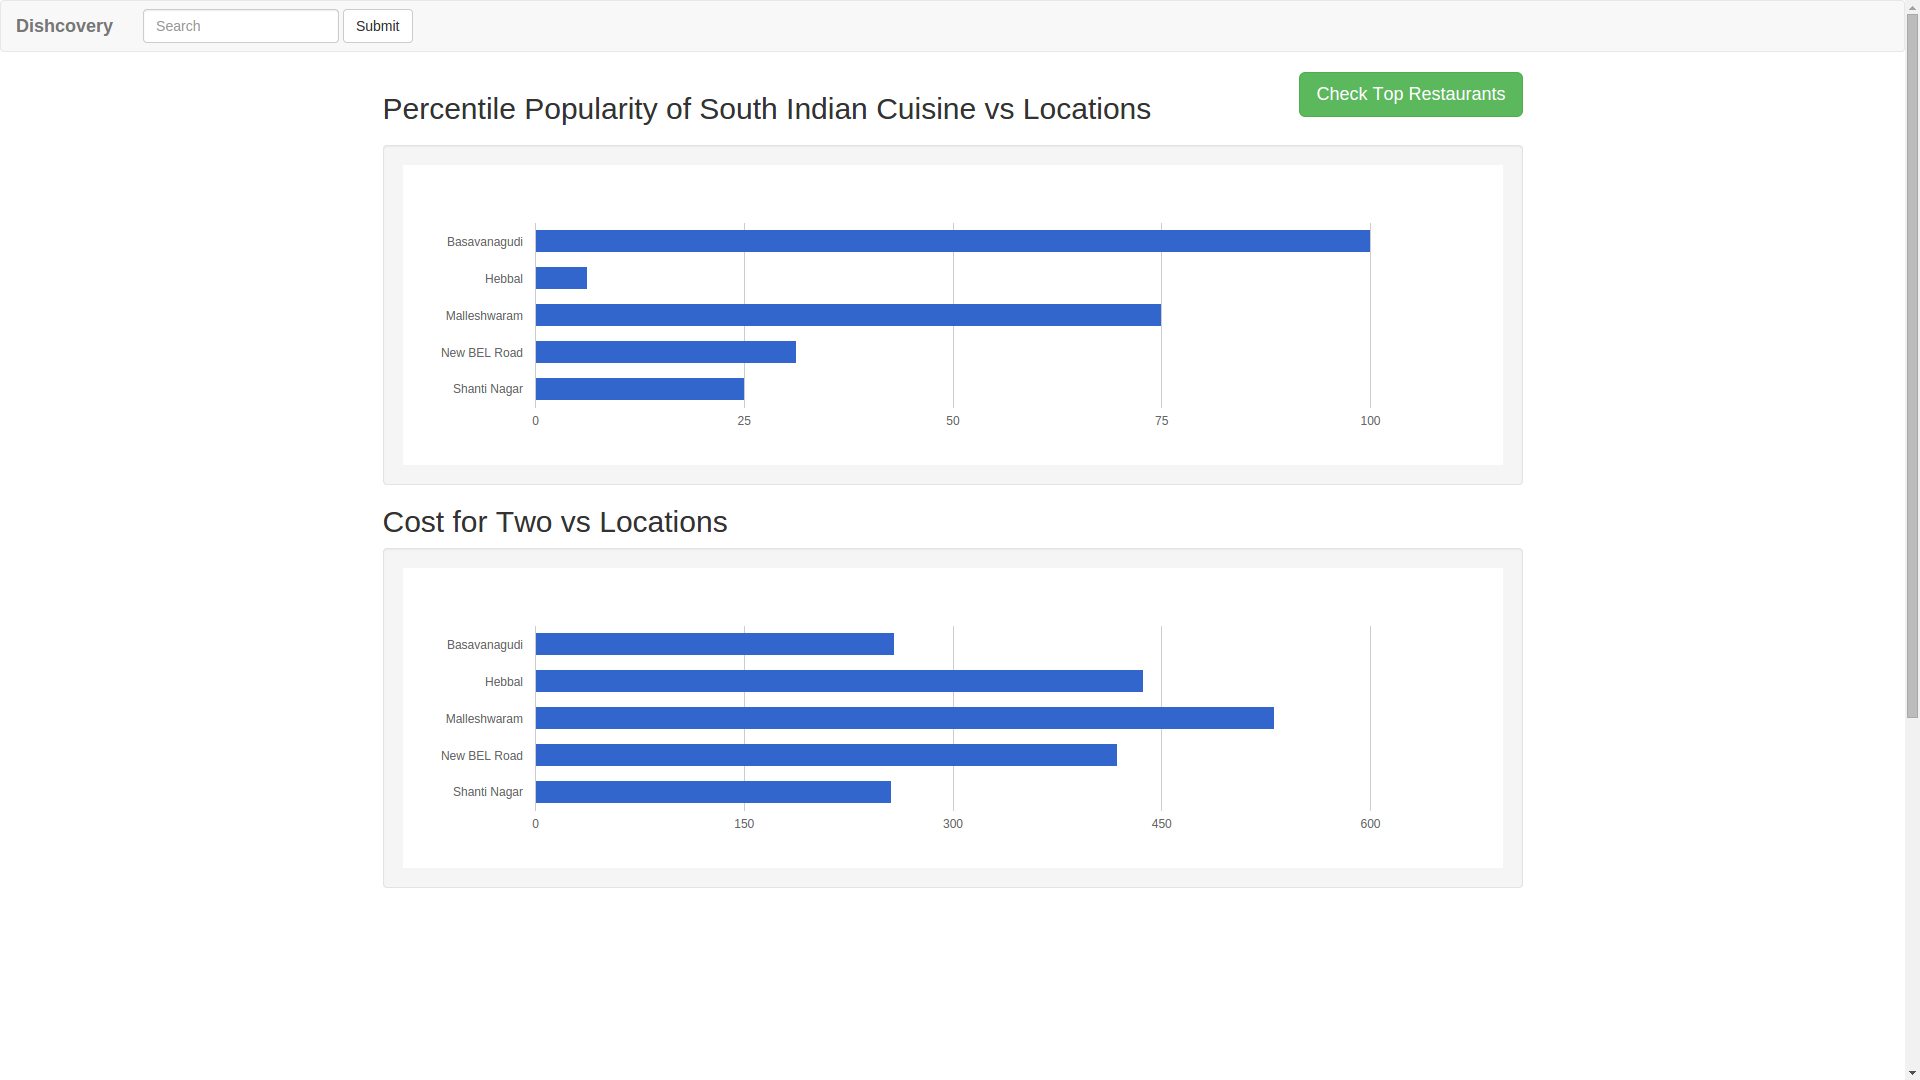This screenshot has height=1080, width=1920.
Task: Click Basavanagudi bar in popularity chart
Action: tap(952, 241)
